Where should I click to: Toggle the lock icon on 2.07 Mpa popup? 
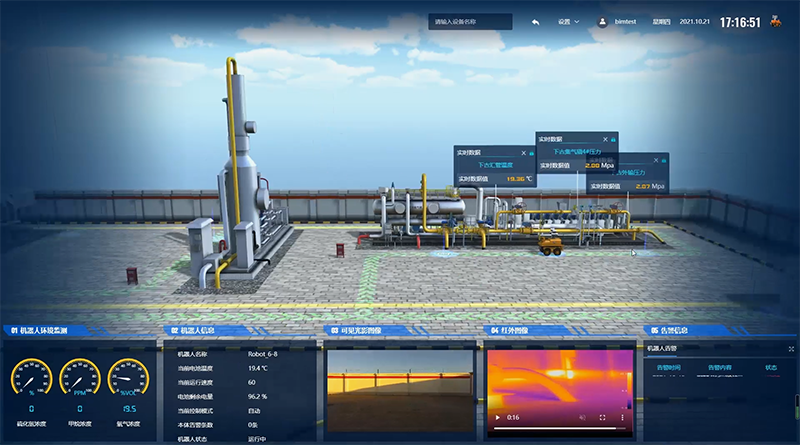coord(664,160)
